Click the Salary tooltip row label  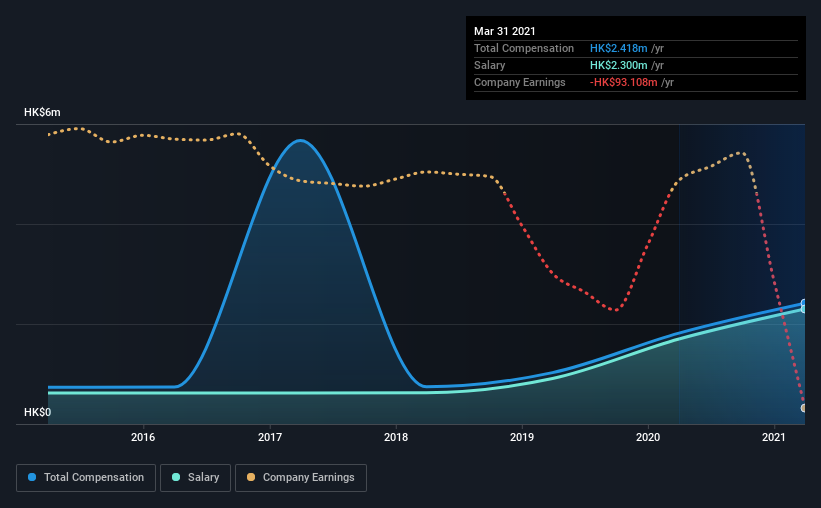[x=490, y=65]
